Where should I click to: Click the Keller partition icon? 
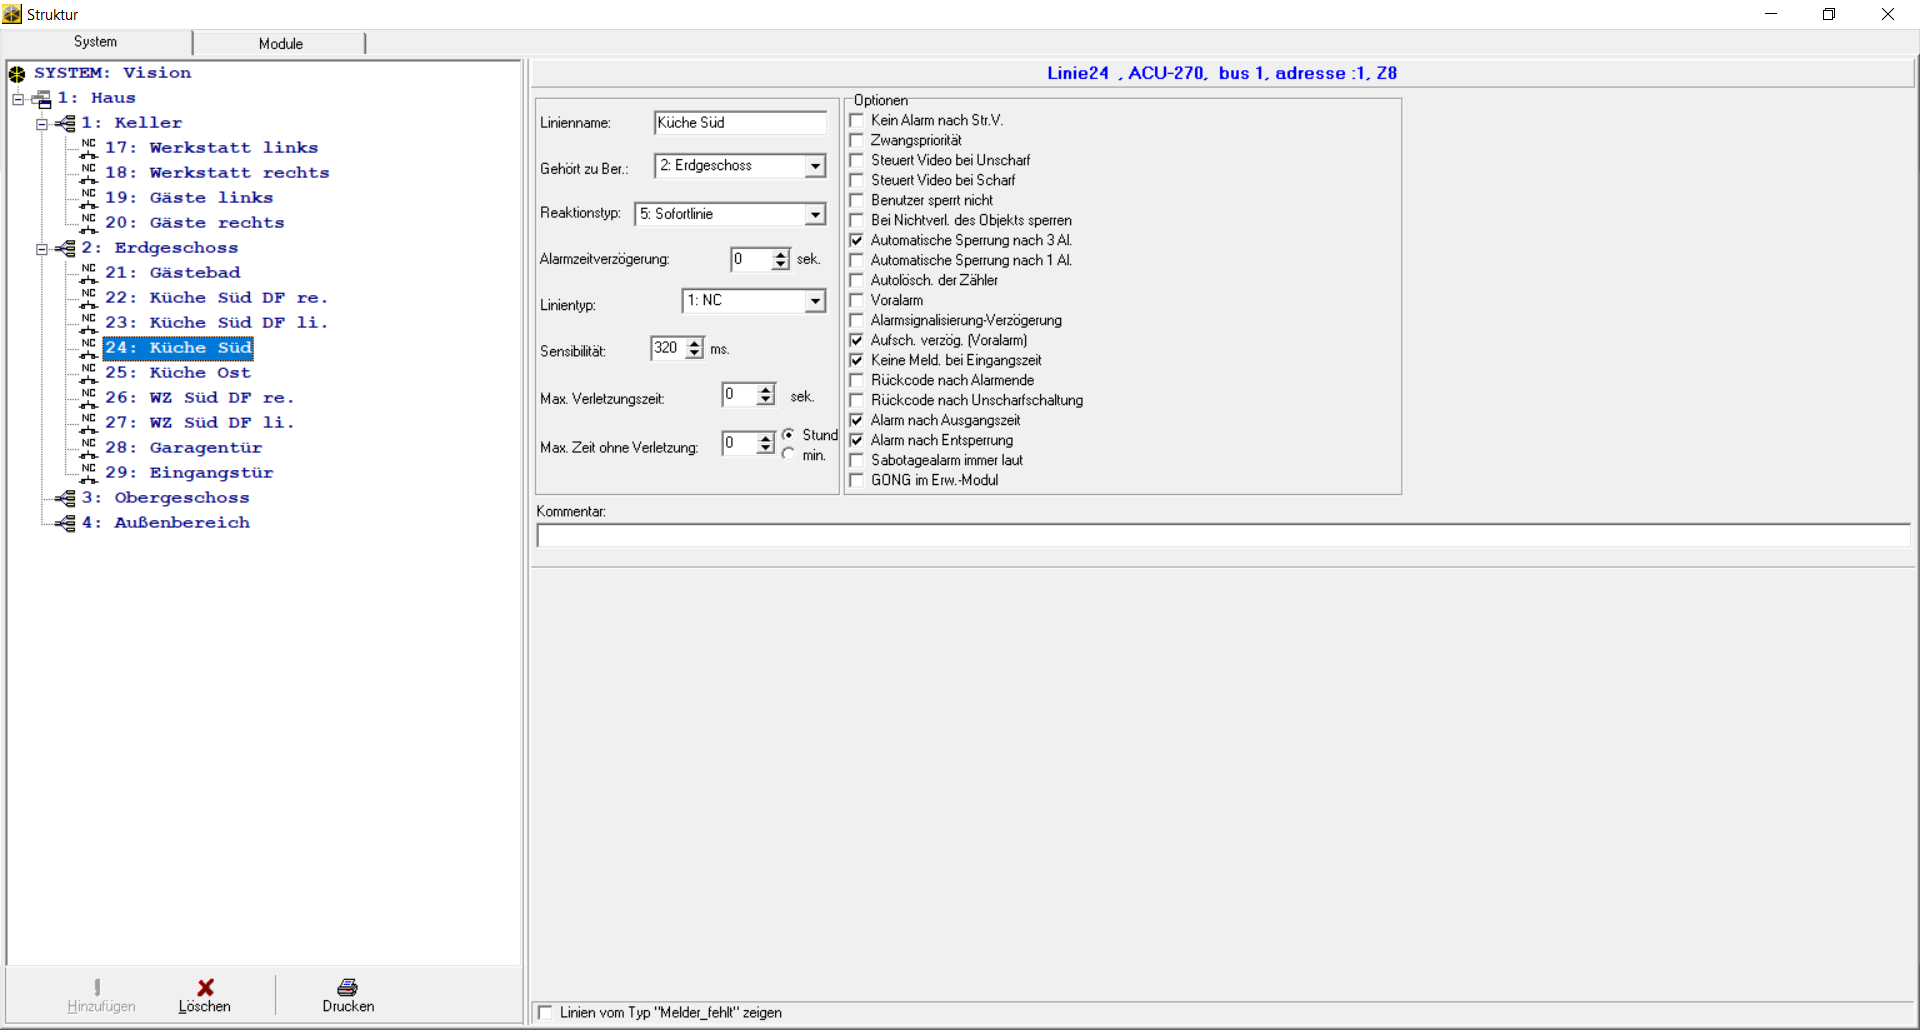pyautogui.click(x=66, y=124)
